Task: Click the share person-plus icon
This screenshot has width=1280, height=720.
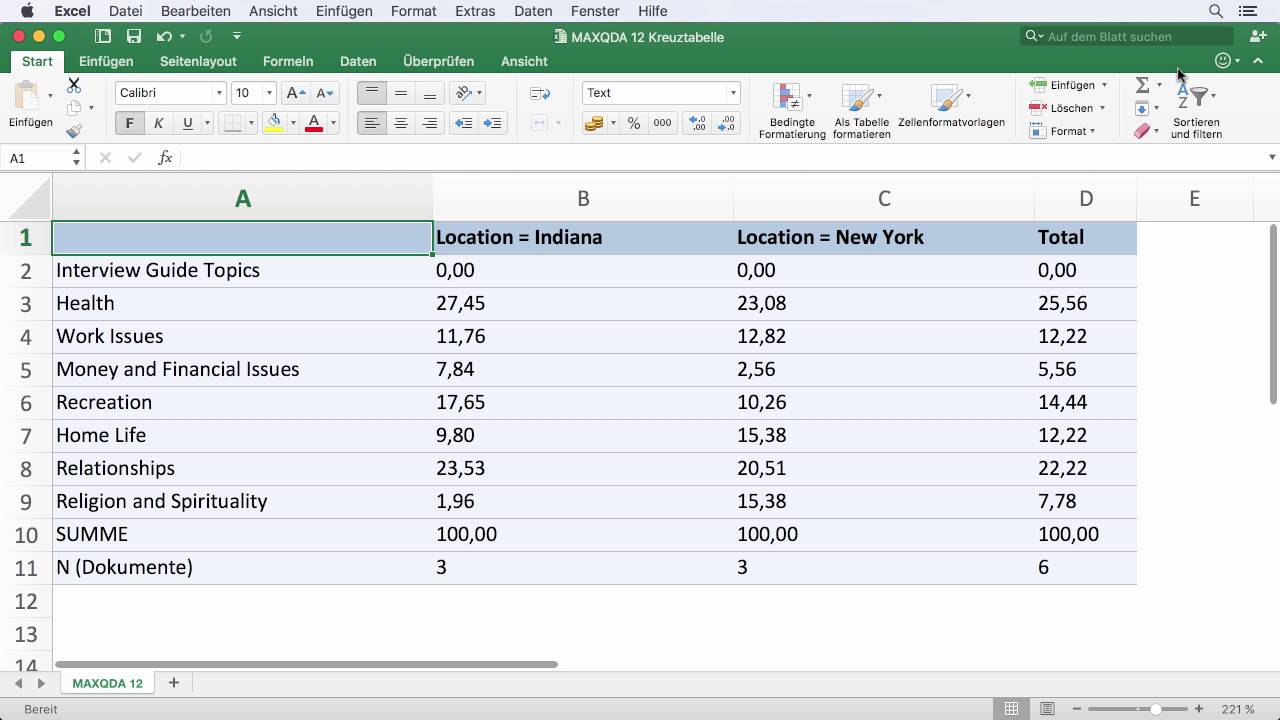Action: click(x=1258, y=36)
